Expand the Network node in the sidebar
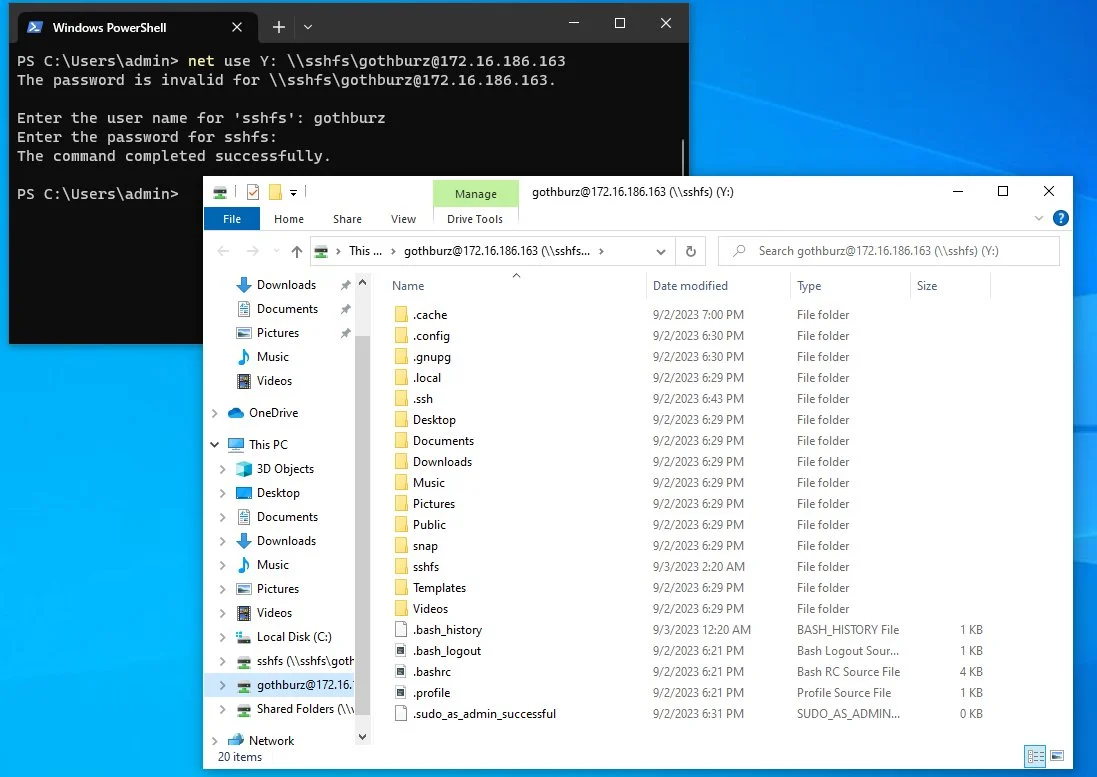The width and height of the screenshot is (1097, 777). pos(213,740)
